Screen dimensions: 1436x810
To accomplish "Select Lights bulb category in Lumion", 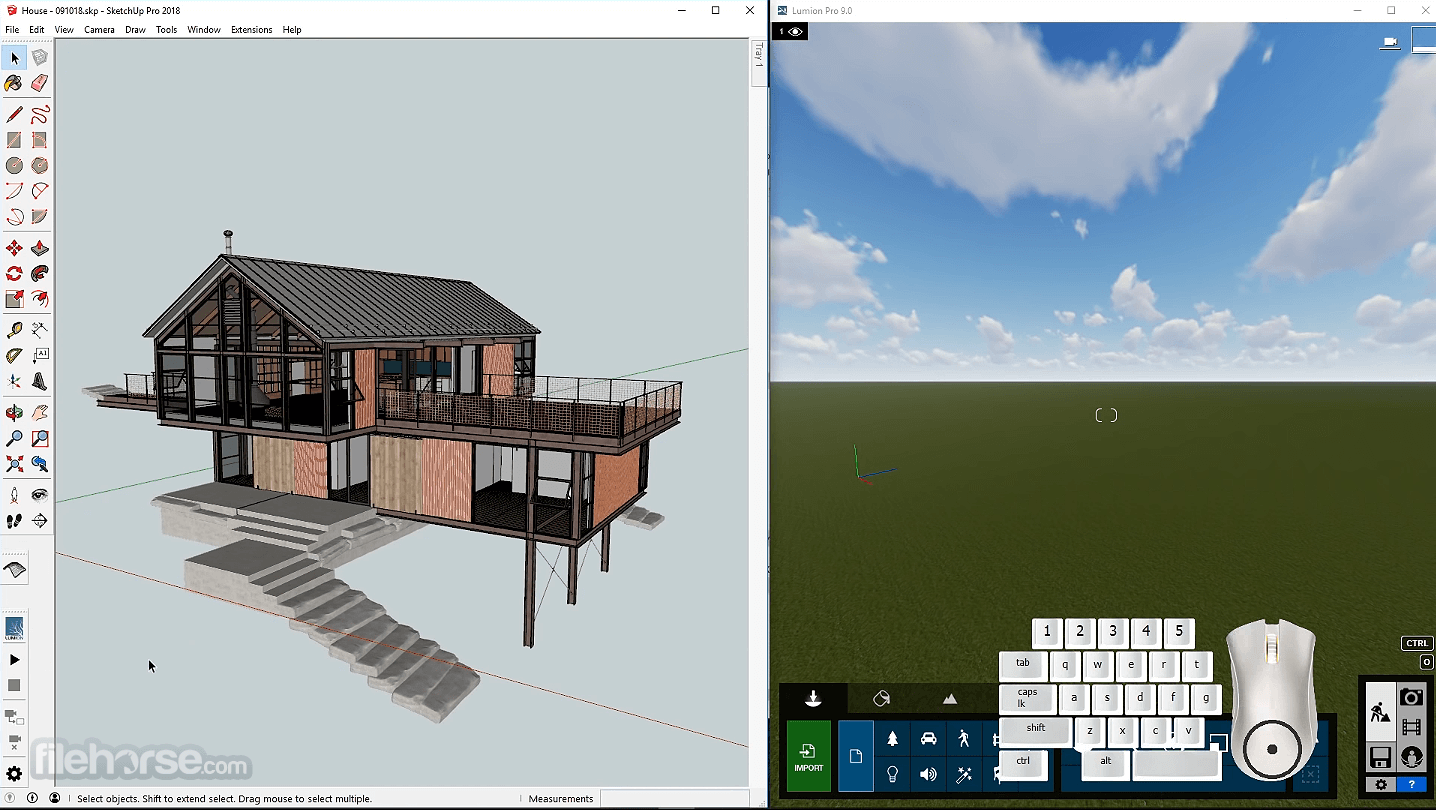I will pos(893,774).
